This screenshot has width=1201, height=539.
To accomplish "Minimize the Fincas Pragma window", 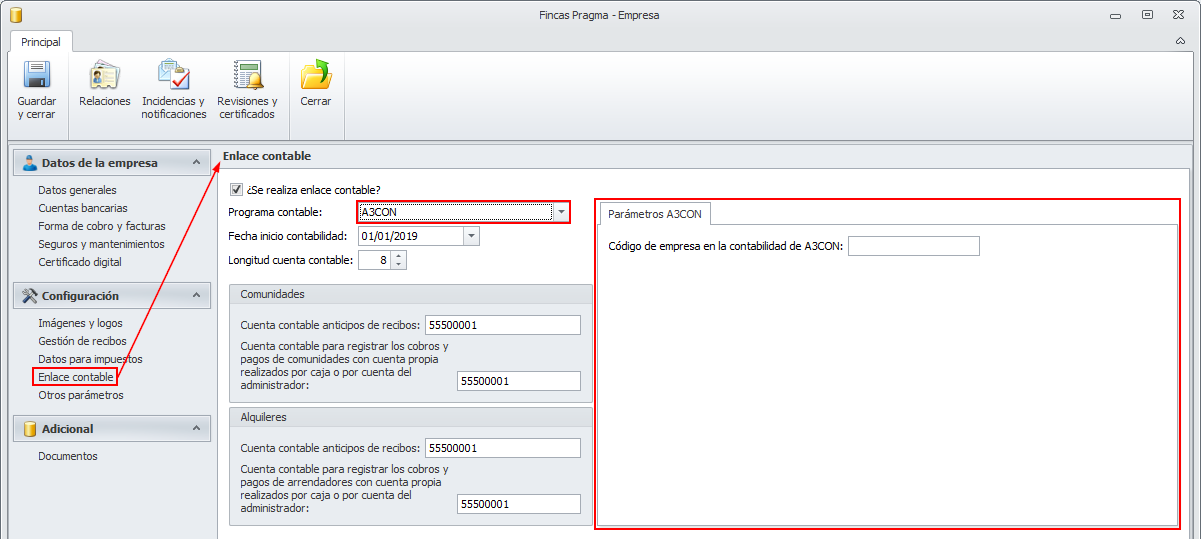I will click(1116, 15).
